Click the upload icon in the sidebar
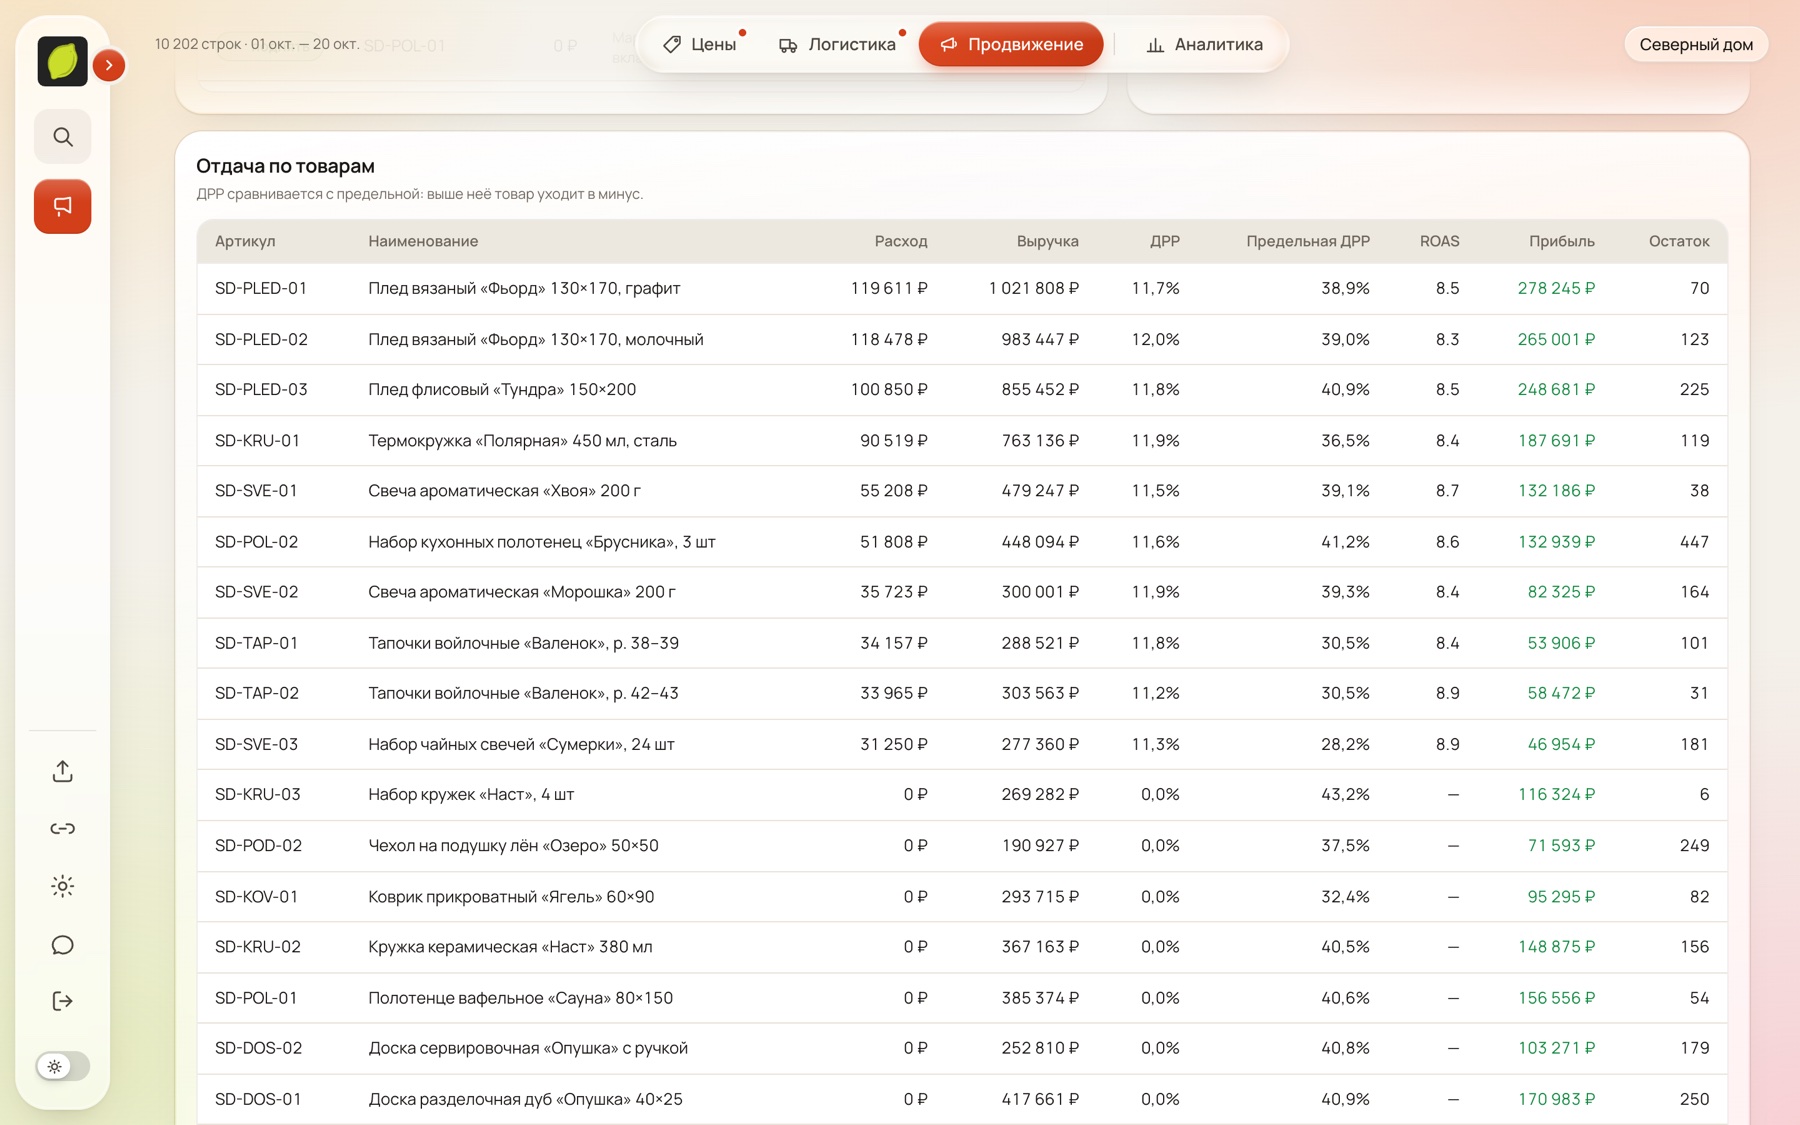Viewport: 1800px width, 1125px height. [63, 771]
